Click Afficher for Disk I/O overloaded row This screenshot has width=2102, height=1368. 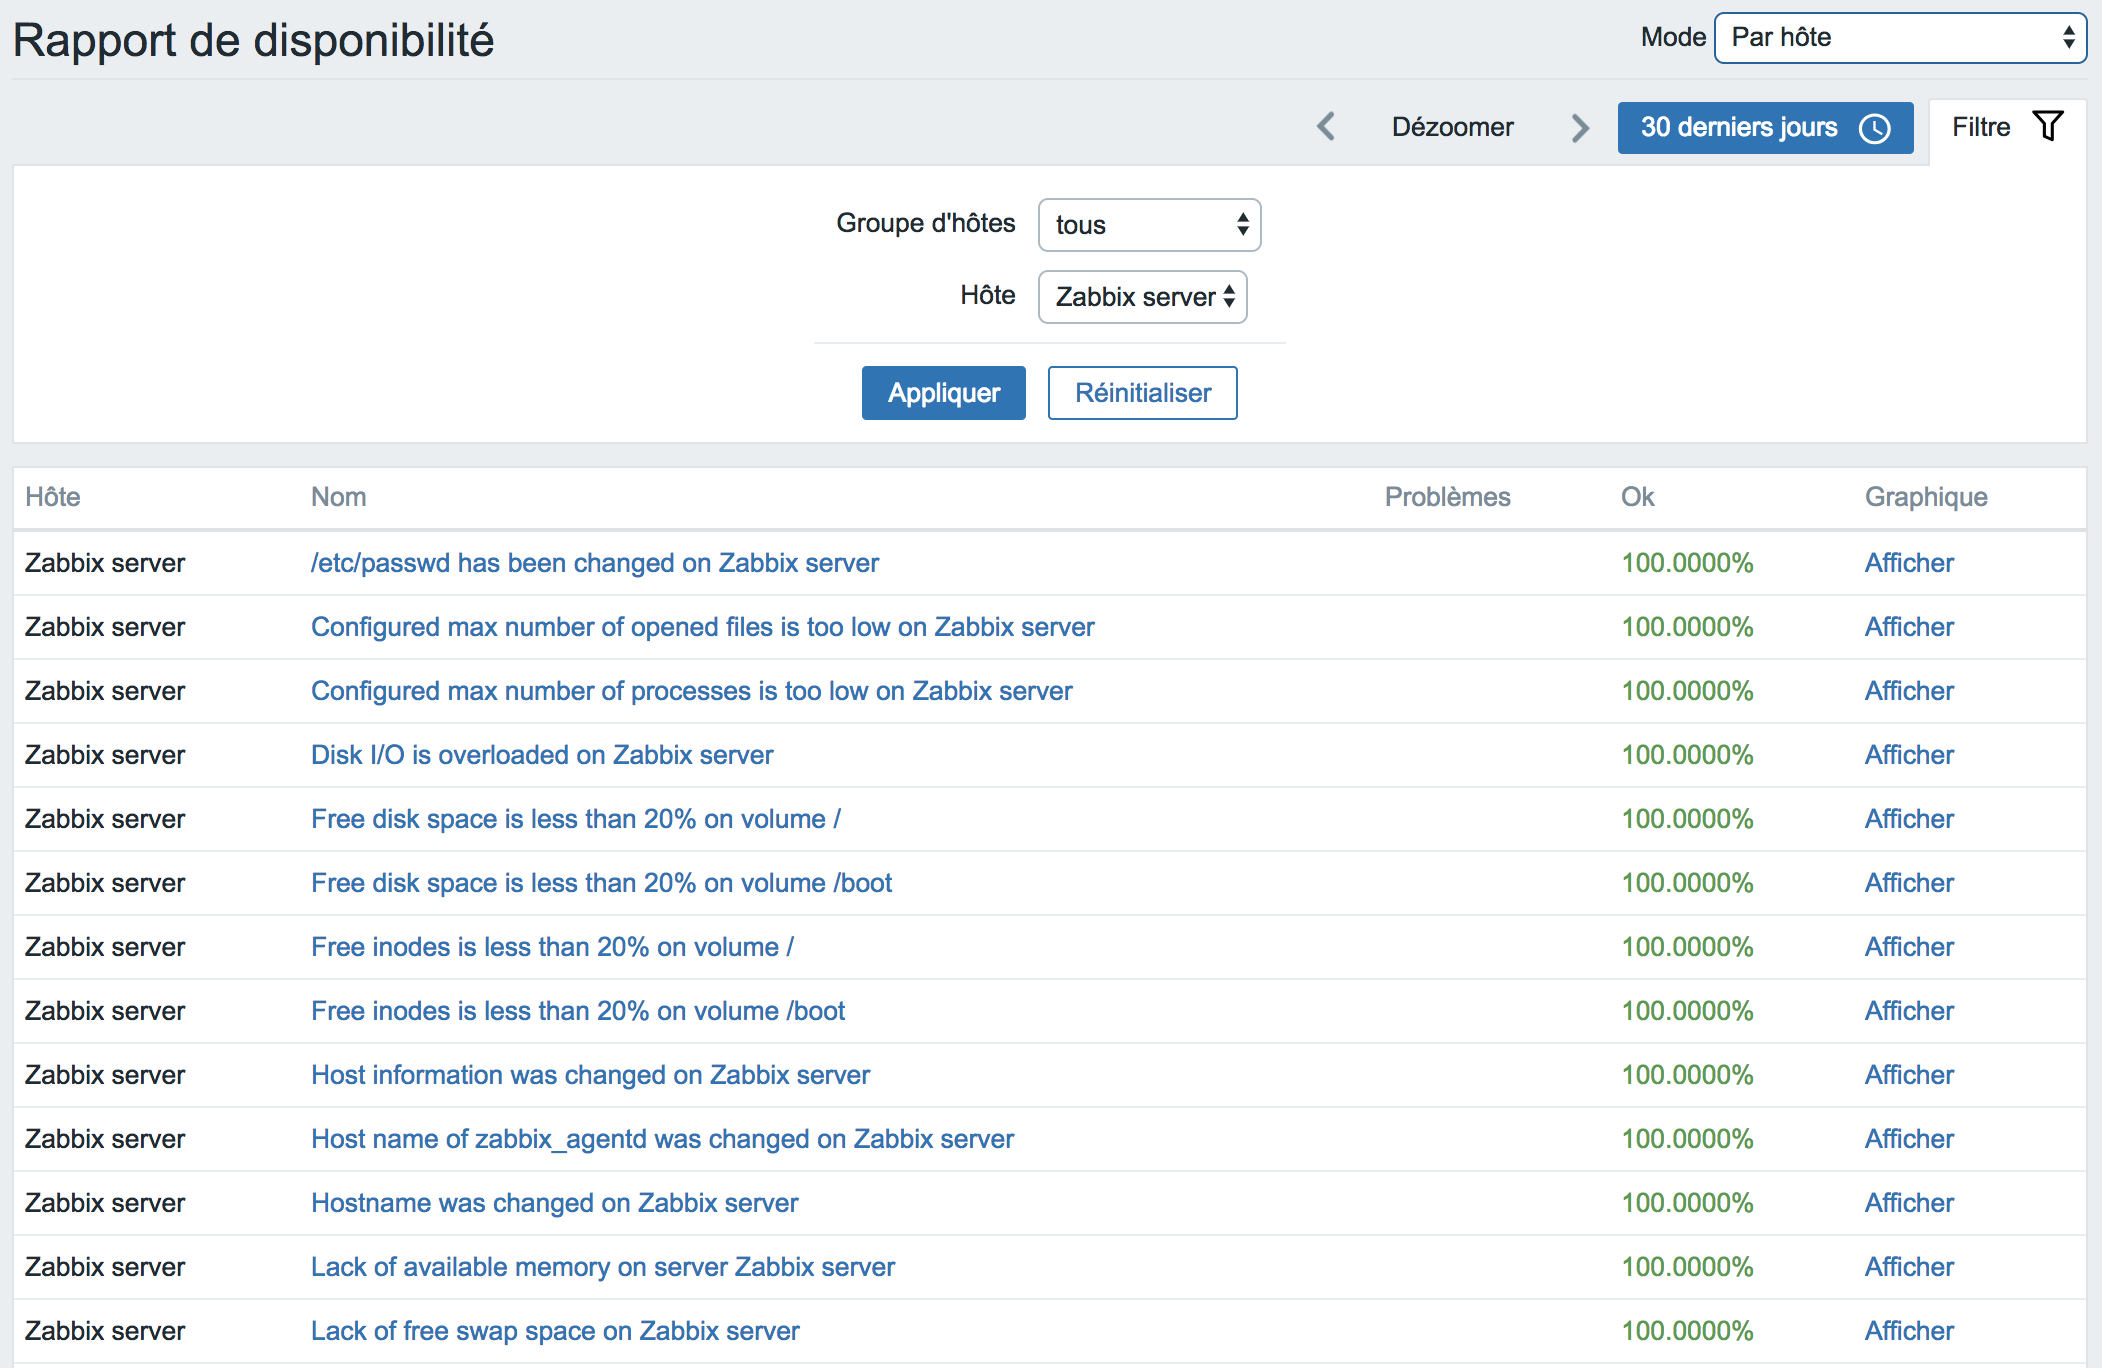[1909, 755]
